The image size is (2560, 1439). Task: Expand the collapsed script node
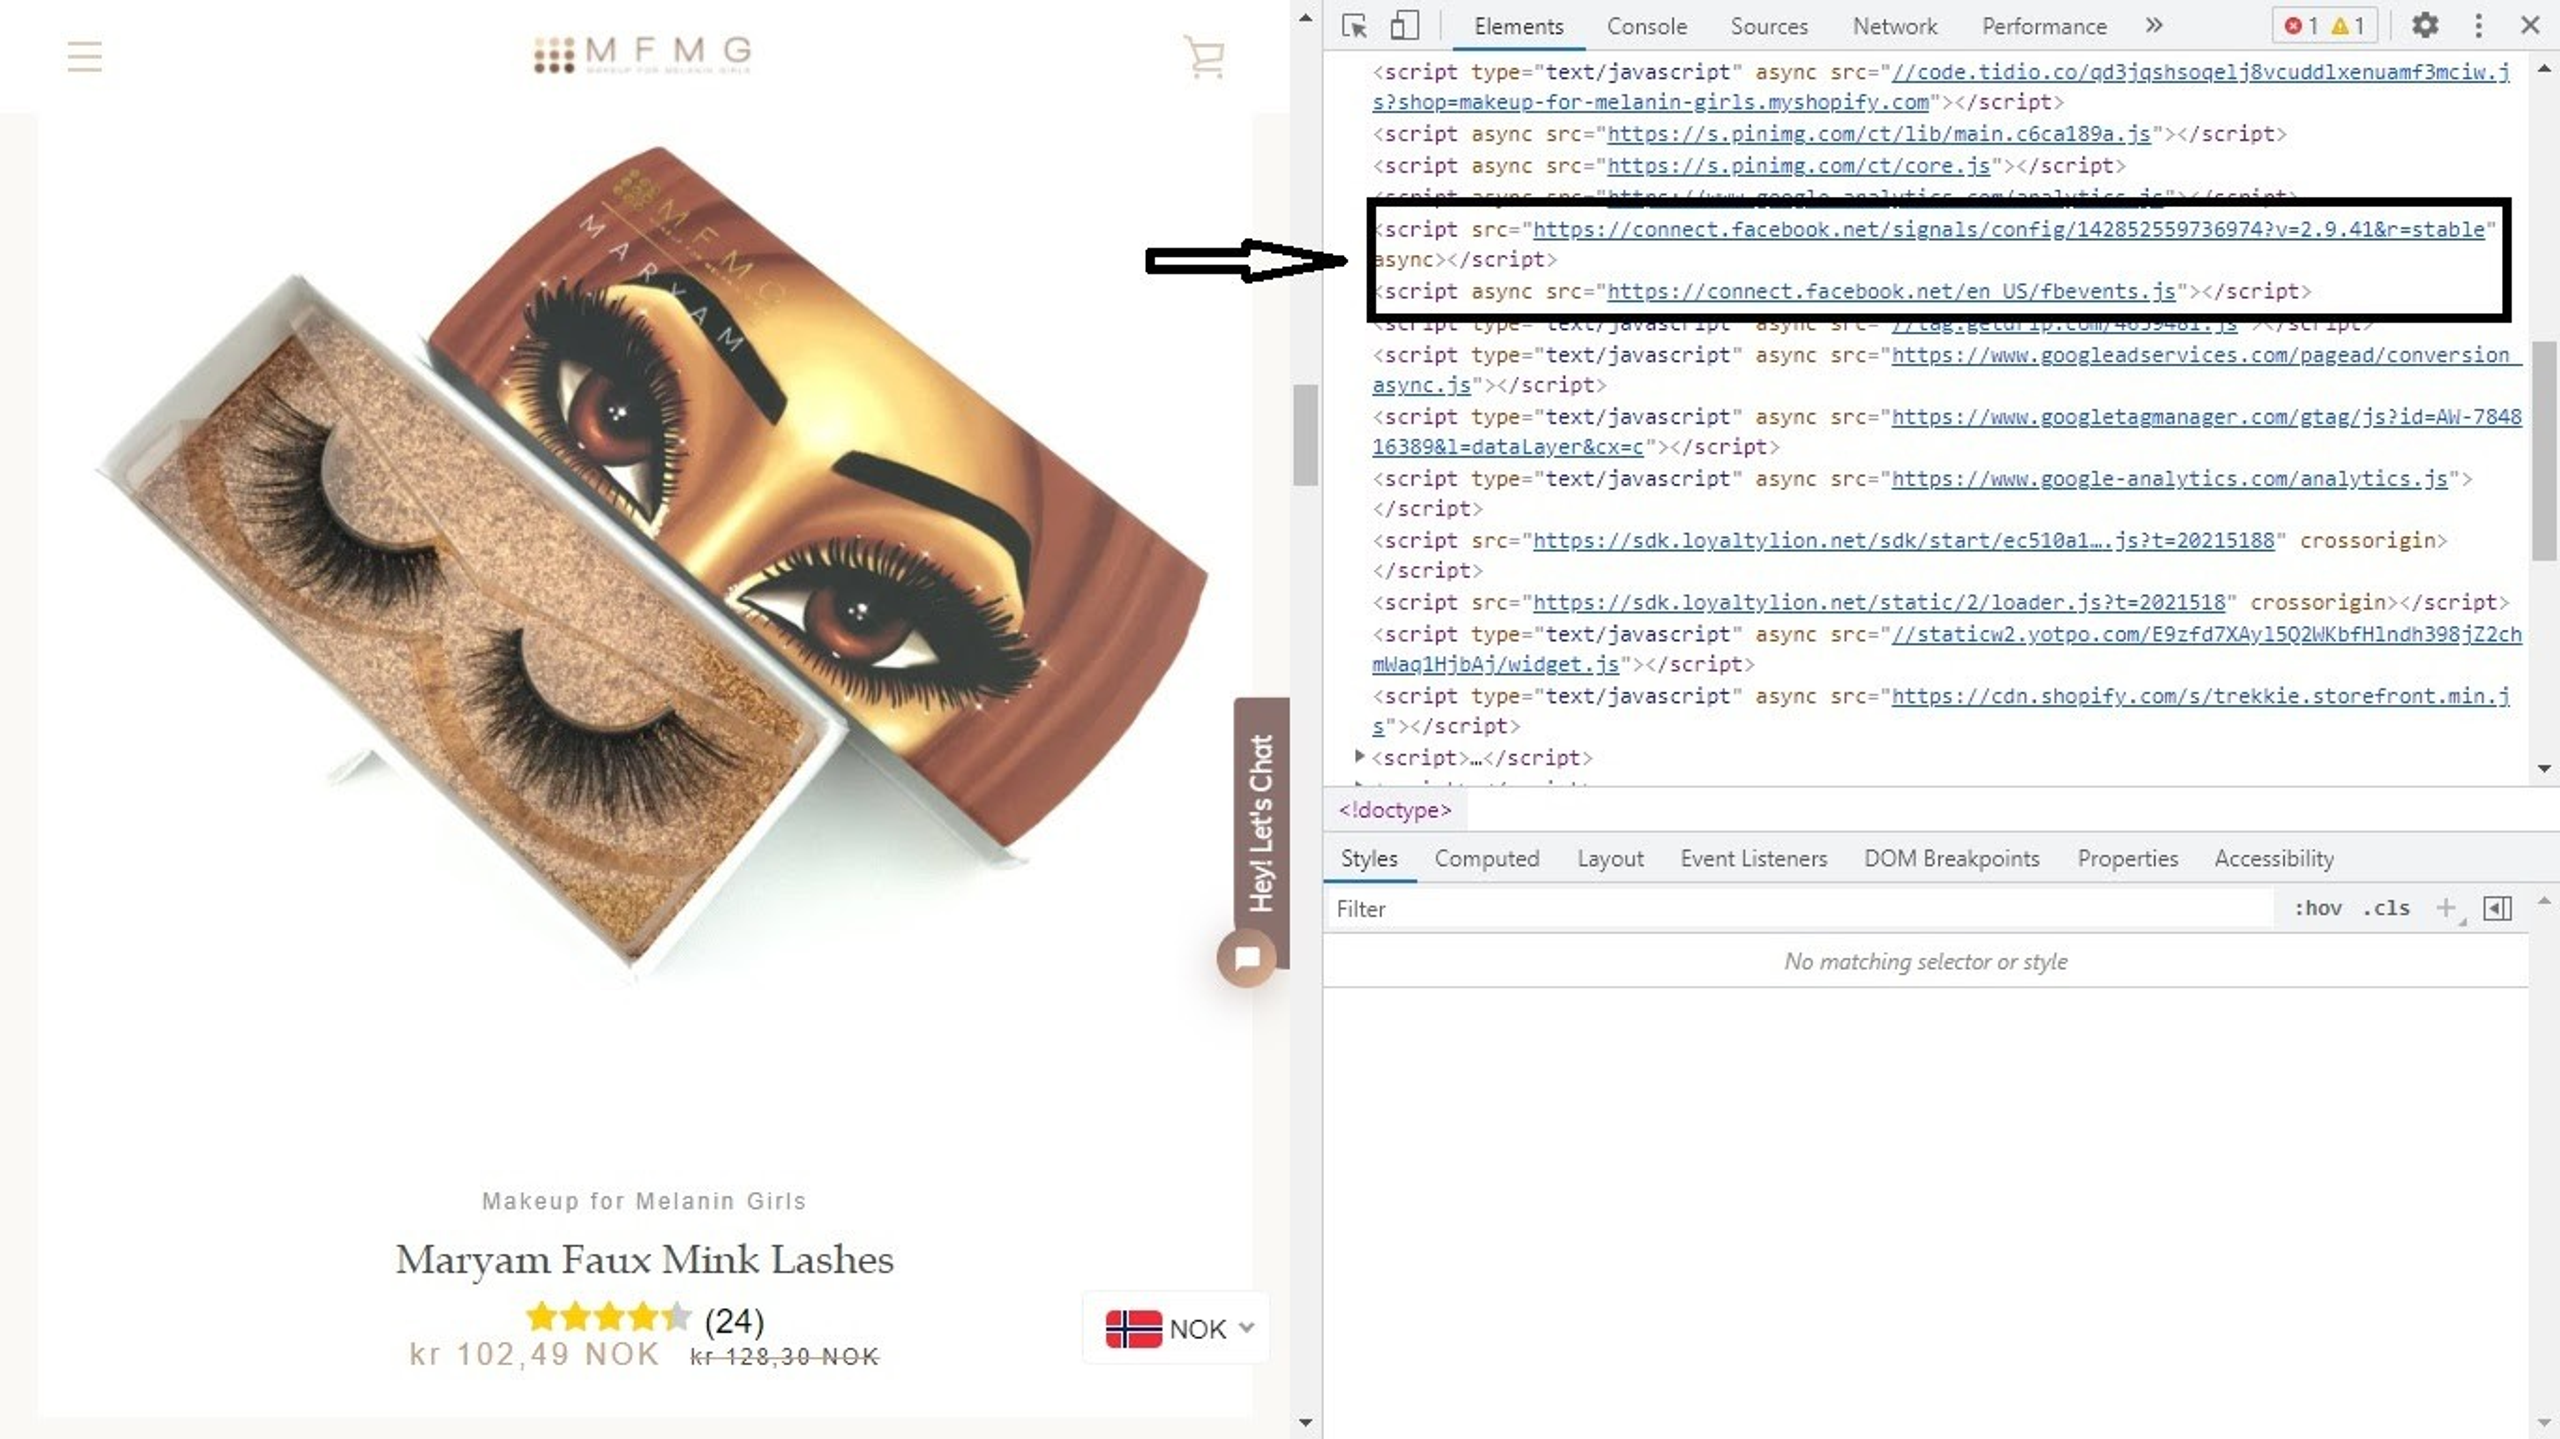[1359, 757]
